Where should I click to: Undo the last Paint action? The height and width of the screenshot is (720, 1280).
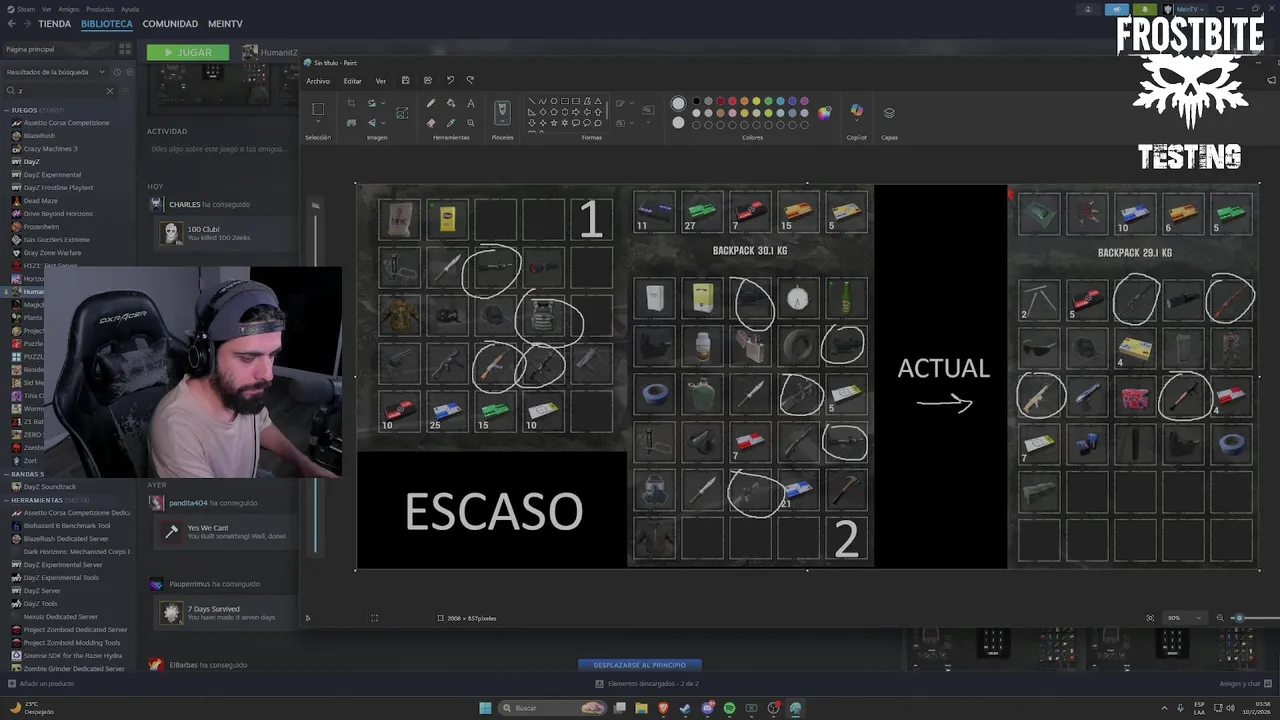pyautogui.click(x=450, y=81)
